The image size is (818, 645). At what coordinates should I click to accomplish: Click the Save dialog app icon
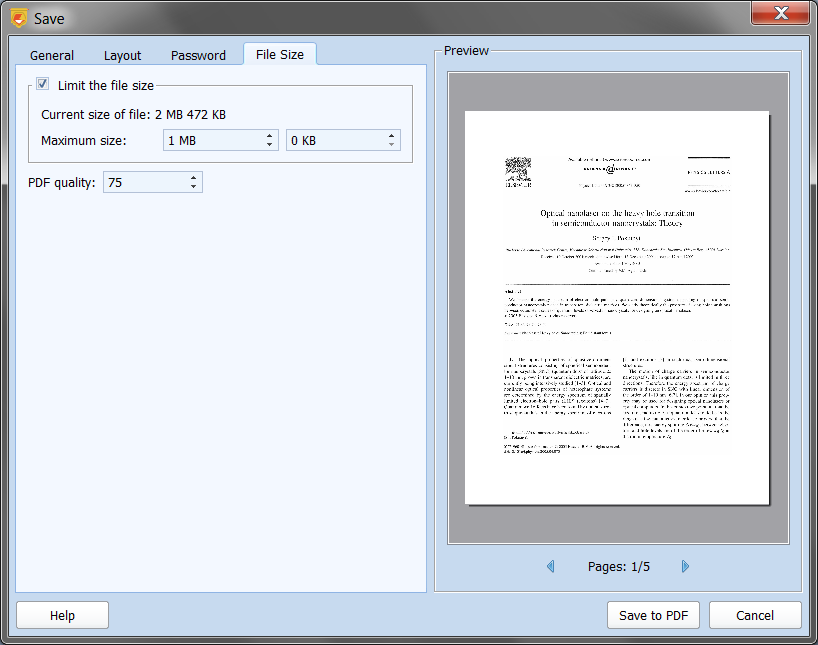pyautogui.click(x=18, y=18)
